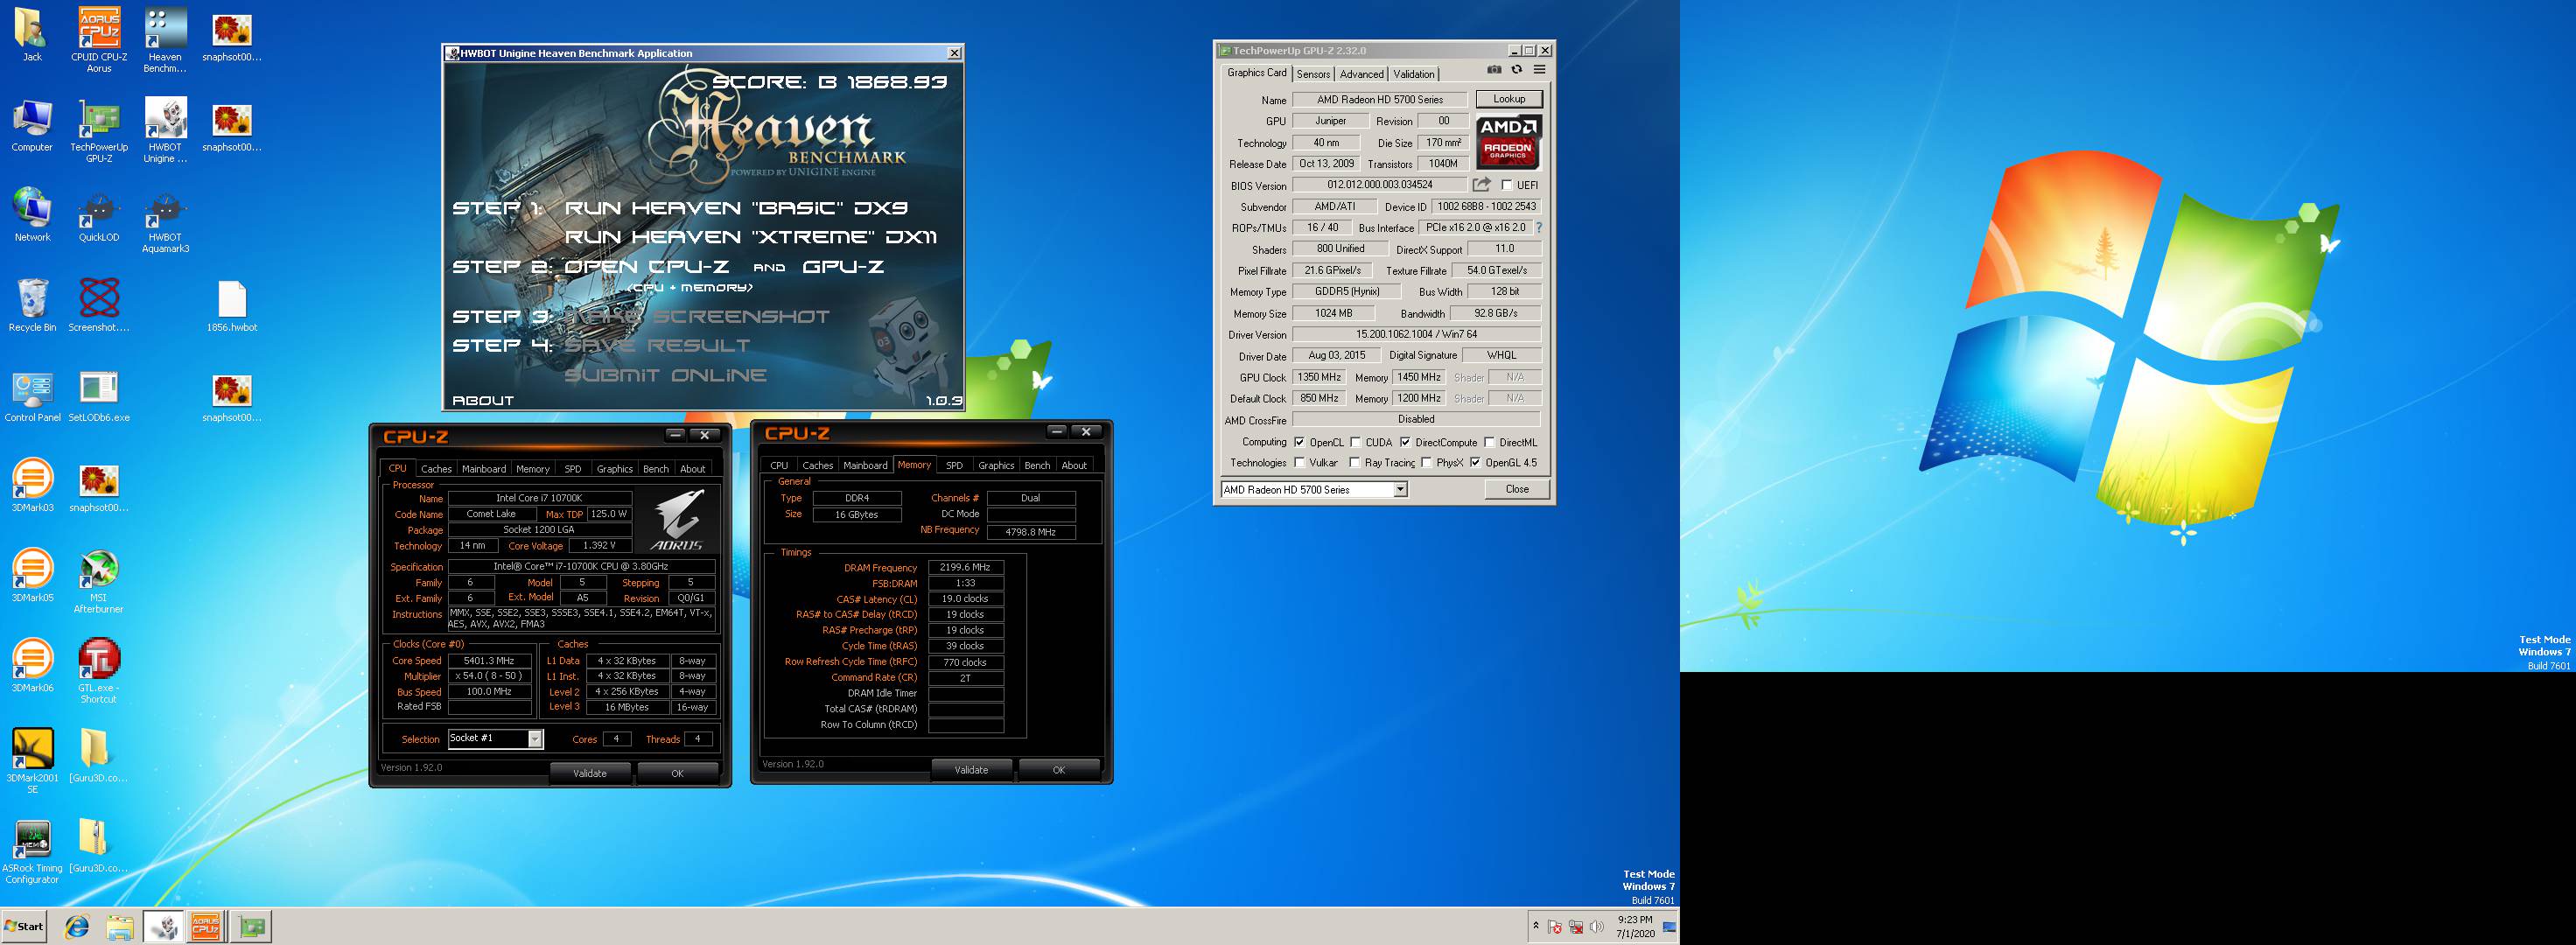2576x945 pixels.
Task: Launch GTL.exe Shortcut on desktop
Action: 99,672
